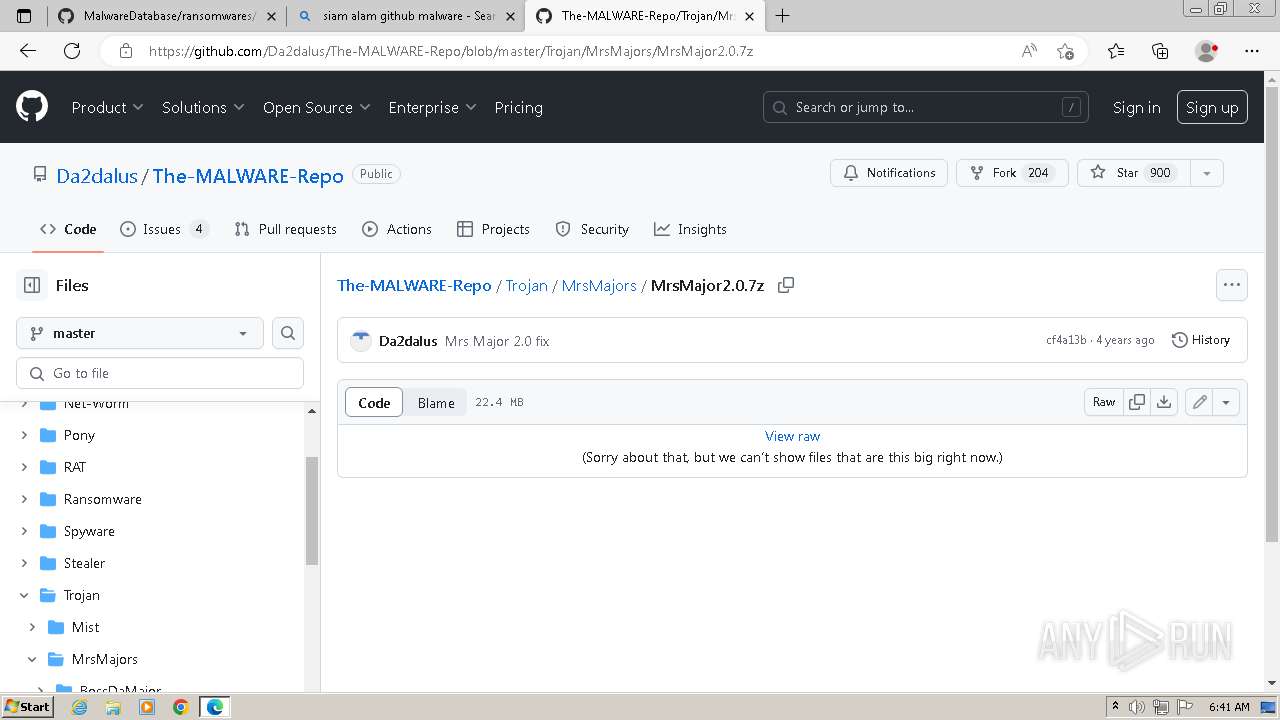Fork the repository
Viewport: 1280px width, 720px height.
(x=1012, y=173)
